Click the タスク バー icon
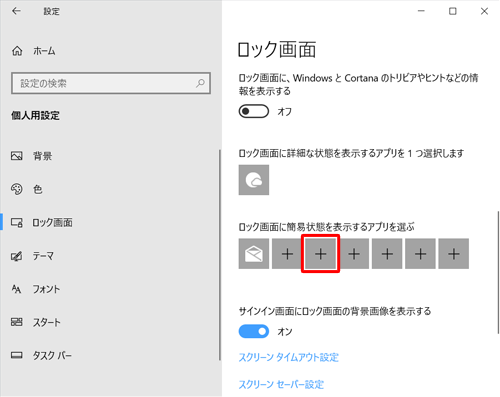 click(17, 355)
